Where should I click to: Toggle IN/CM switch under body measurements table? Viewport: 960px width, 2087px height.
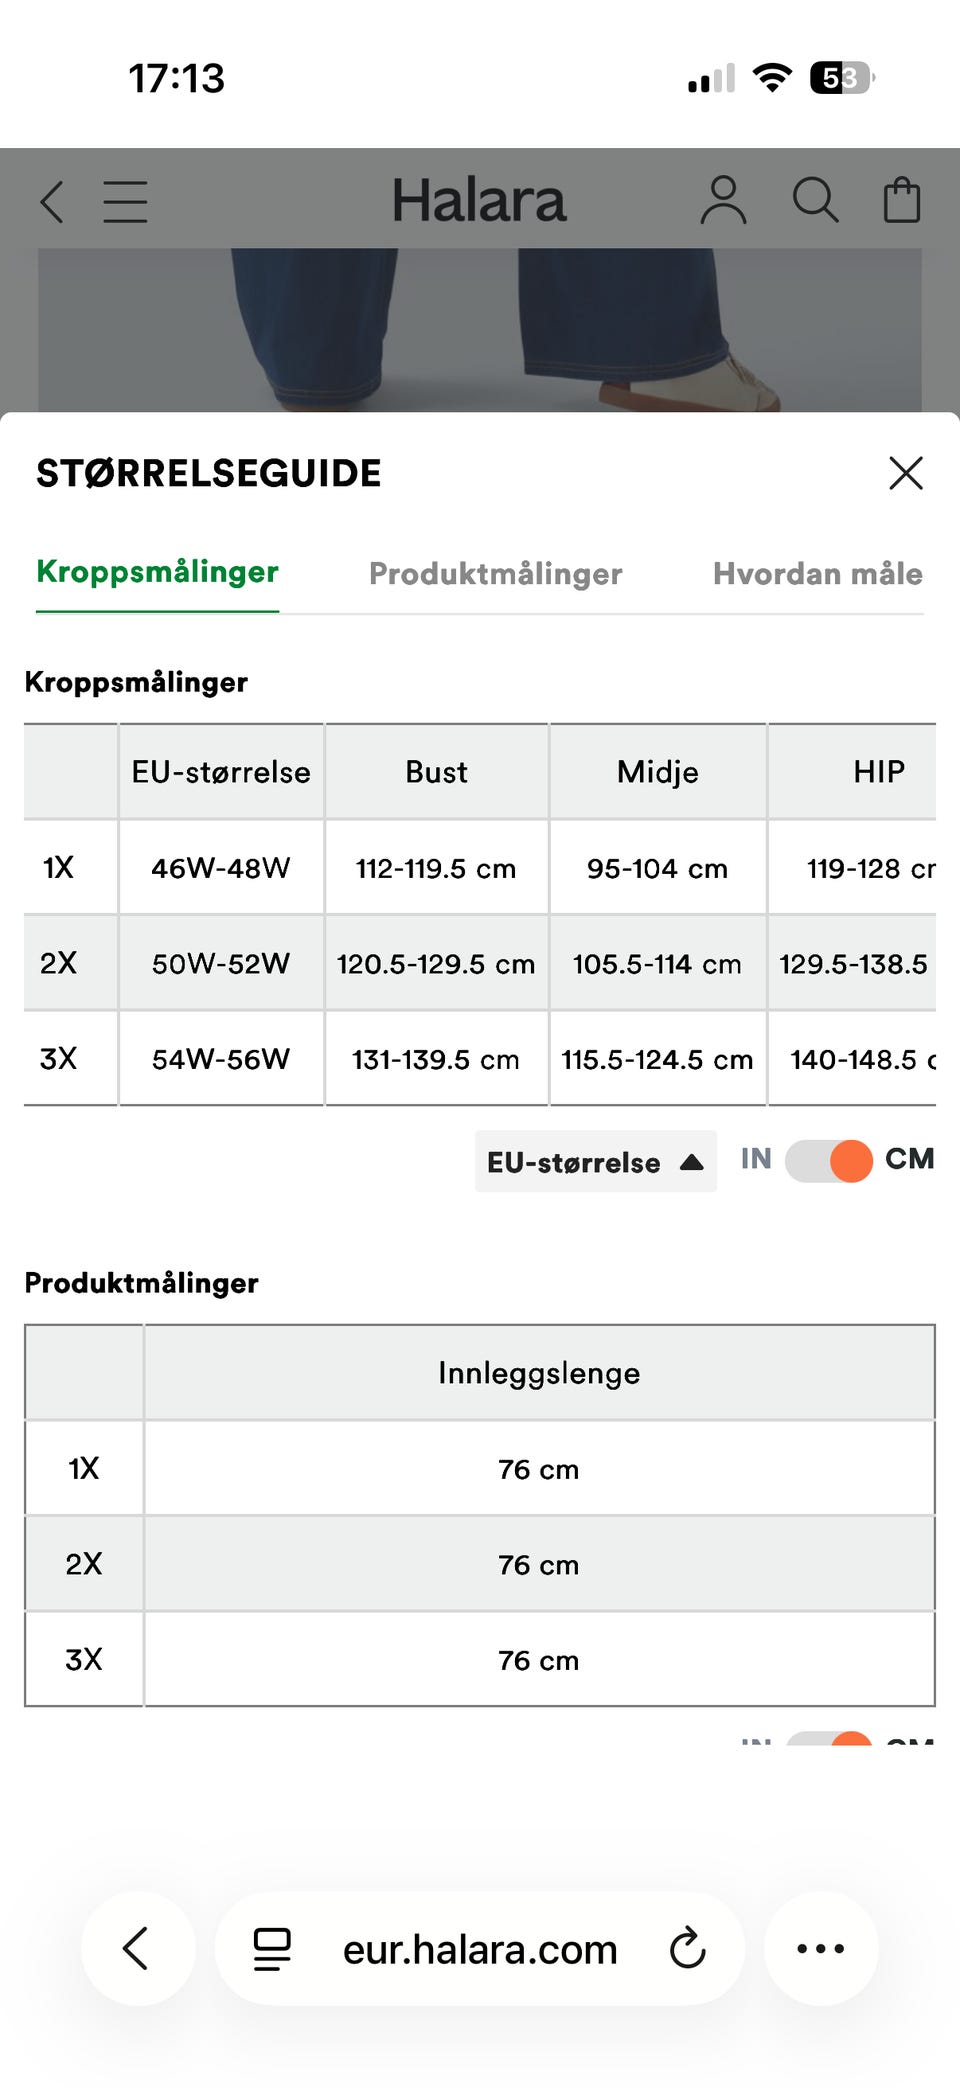click(x=829, y=1161)
